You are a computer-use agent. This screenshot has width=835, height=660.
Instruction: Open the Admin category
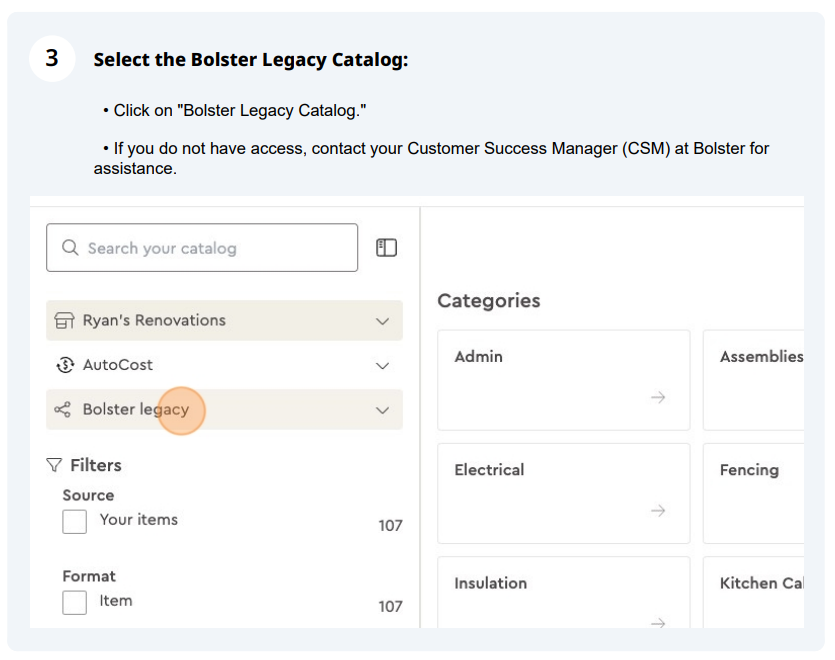click(x=564, y=380)
